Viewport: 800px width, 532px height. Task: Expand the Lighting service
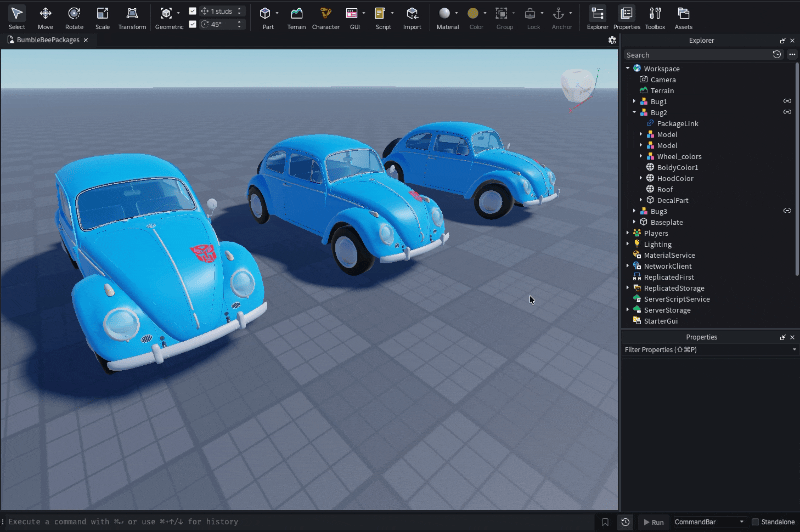[x=628, y=244]
